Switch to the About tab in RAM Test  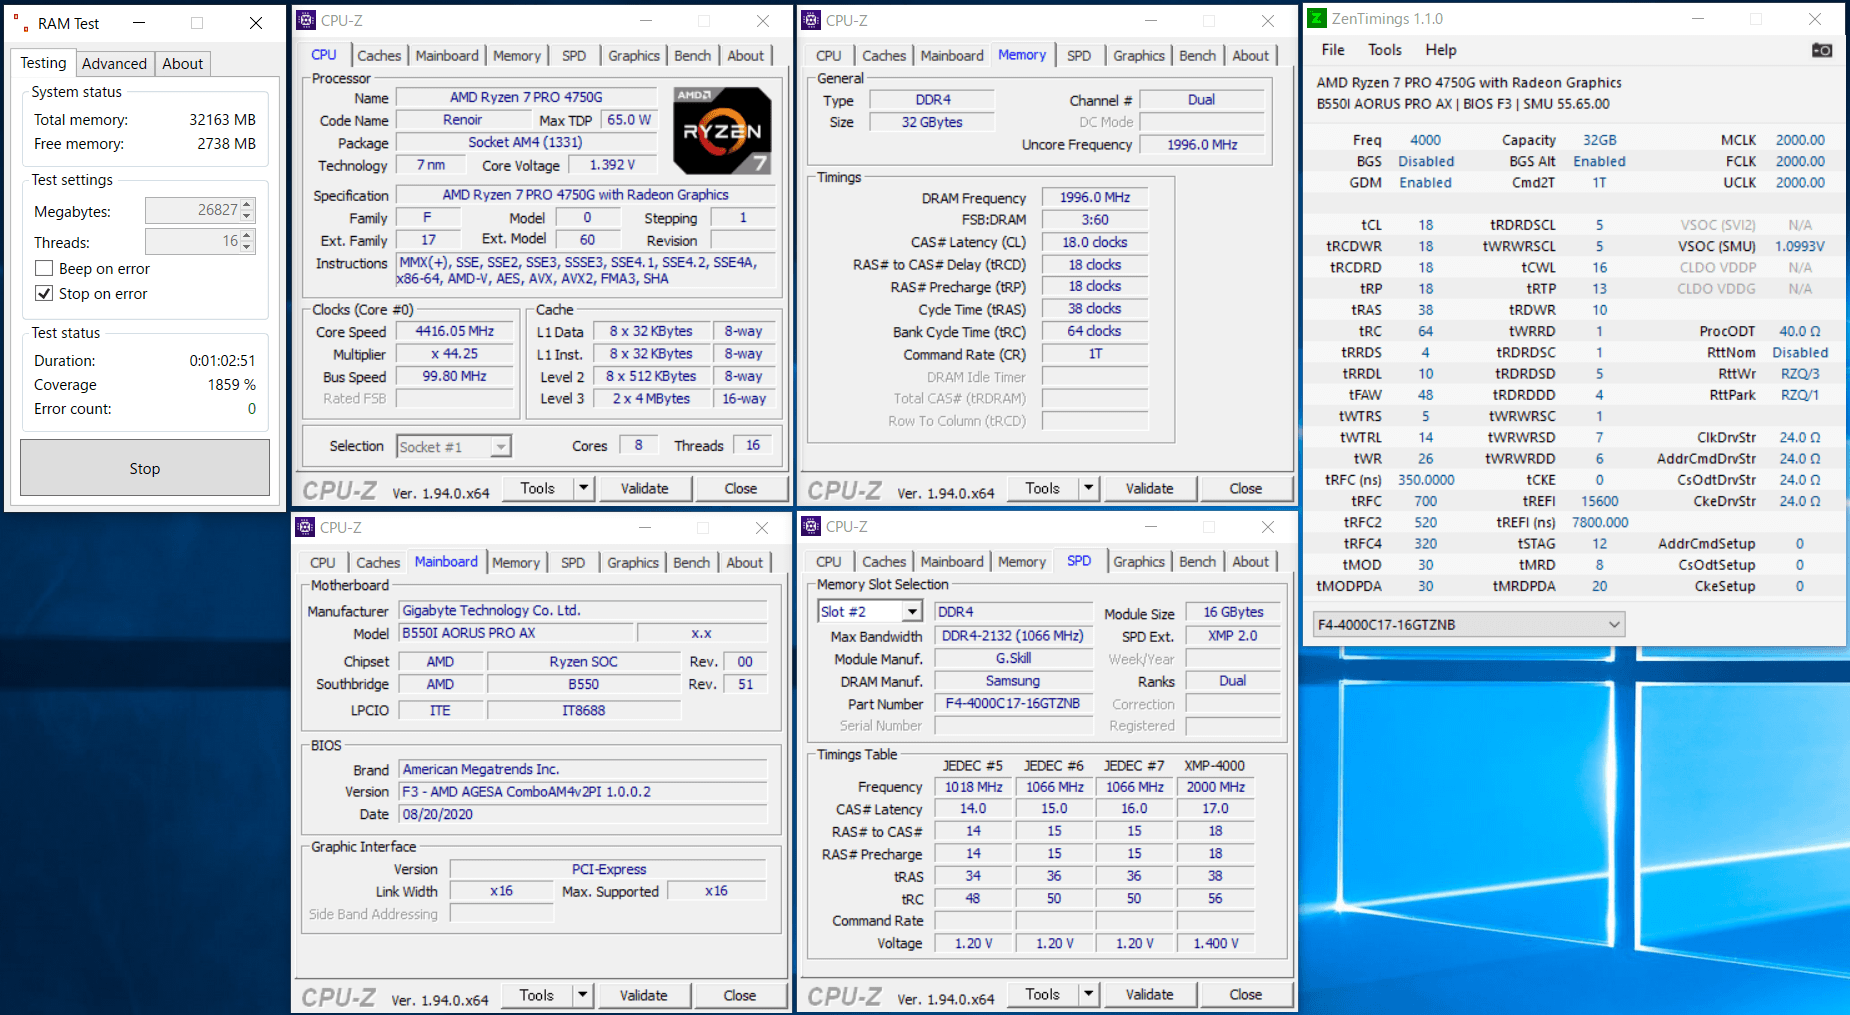tap(183, 63)
